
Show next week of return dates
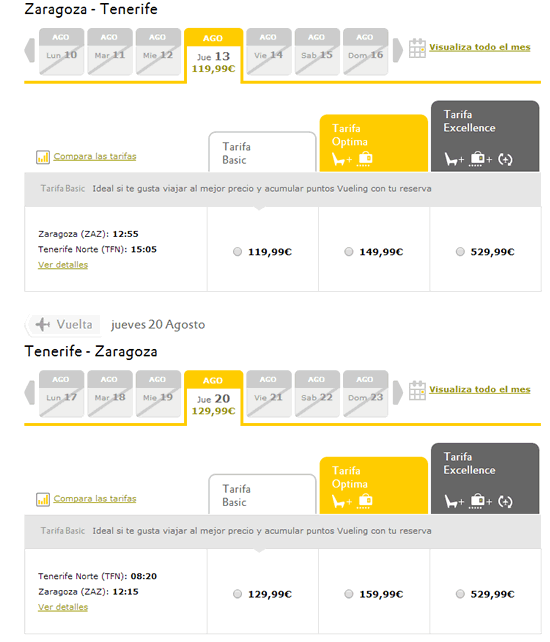click(x=398, y=393)
